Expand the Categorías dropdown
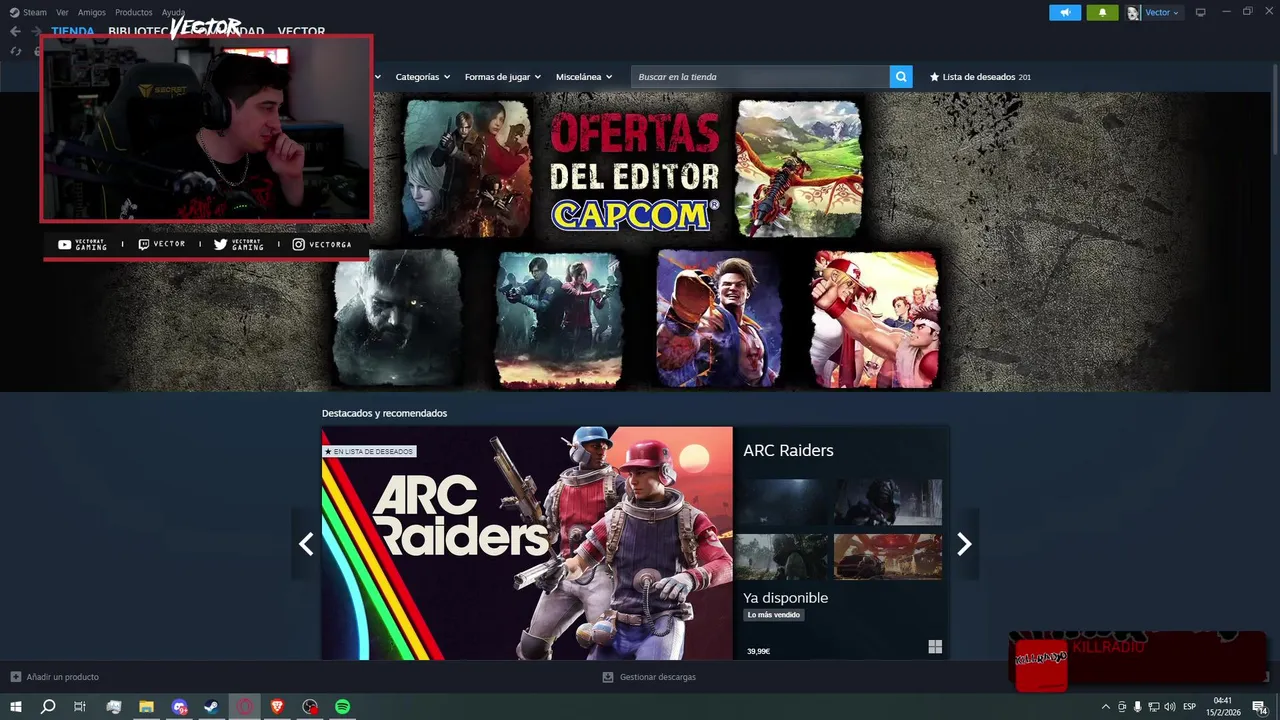 422,77
